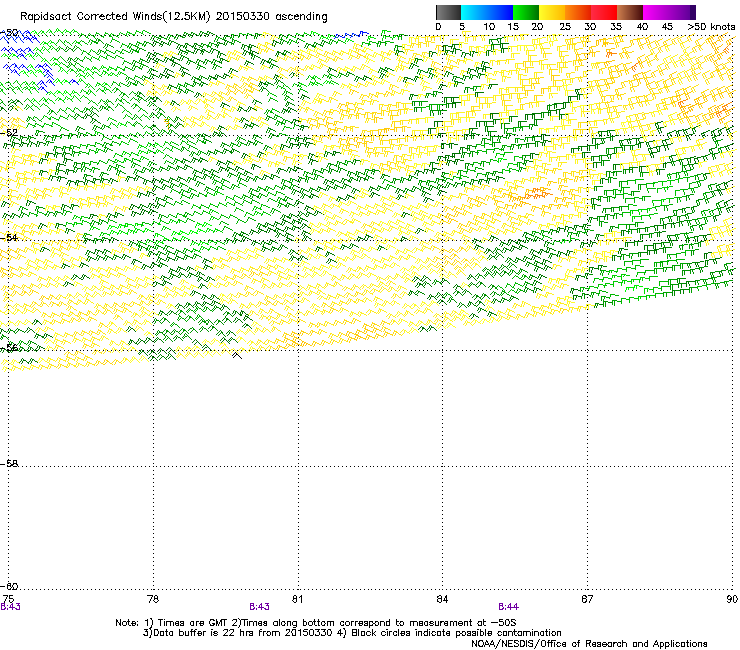The height and width of the screenshot is (650, 740).
Task: Click the '0' legend scale label
Action: tap(438, 27)
